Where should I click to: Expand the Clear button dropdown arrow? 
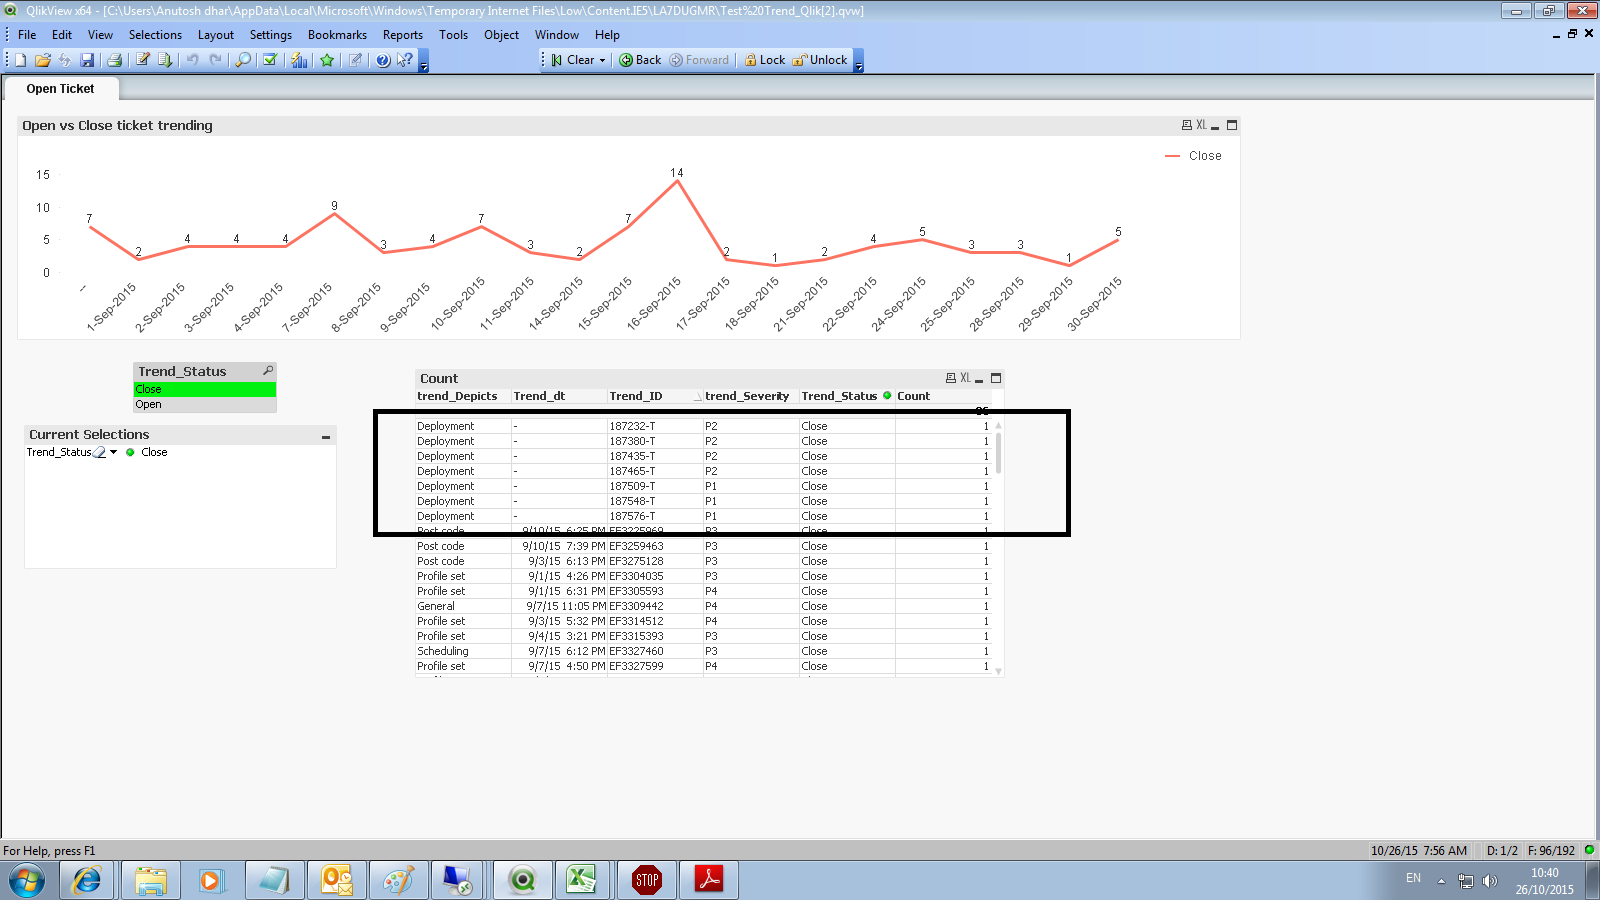(602, 60)
